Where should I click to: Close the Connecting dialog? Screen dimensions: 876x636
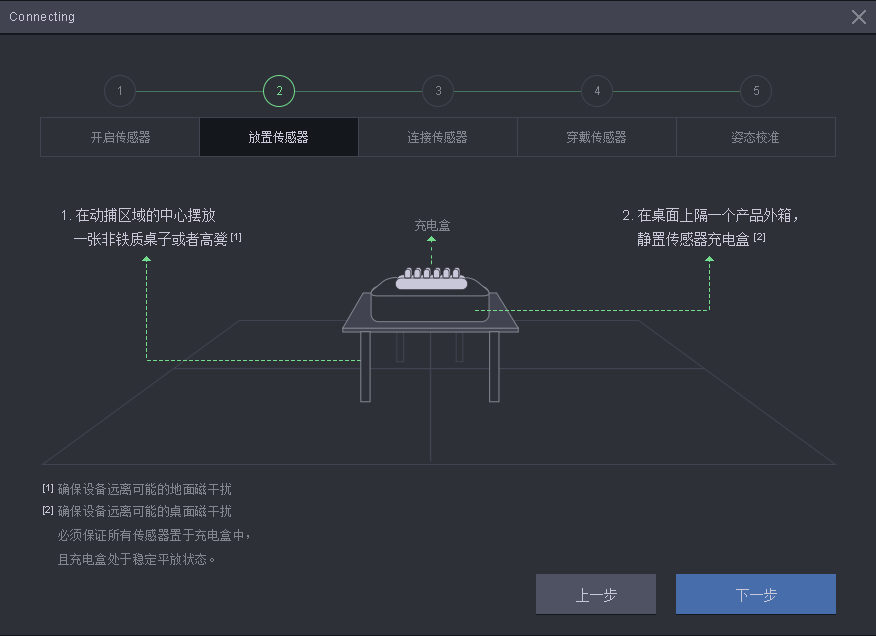tap(858, 17)
